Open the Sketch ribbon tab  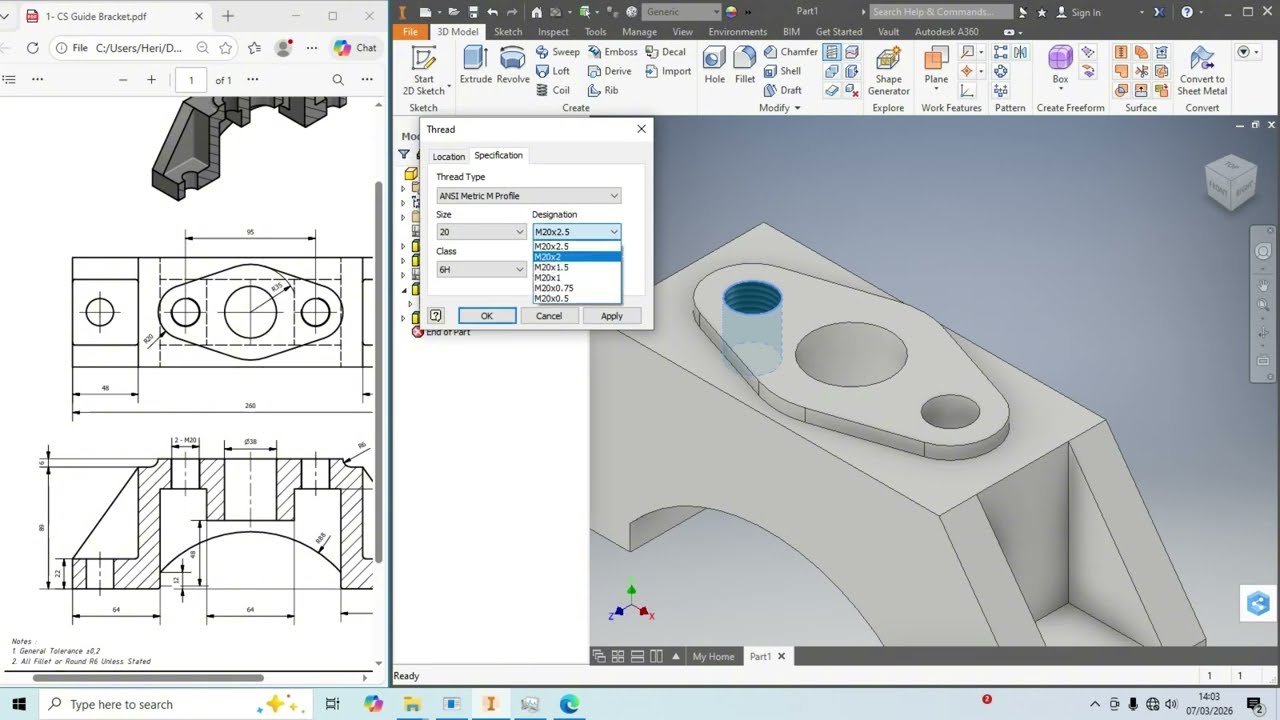click(508, 32)
